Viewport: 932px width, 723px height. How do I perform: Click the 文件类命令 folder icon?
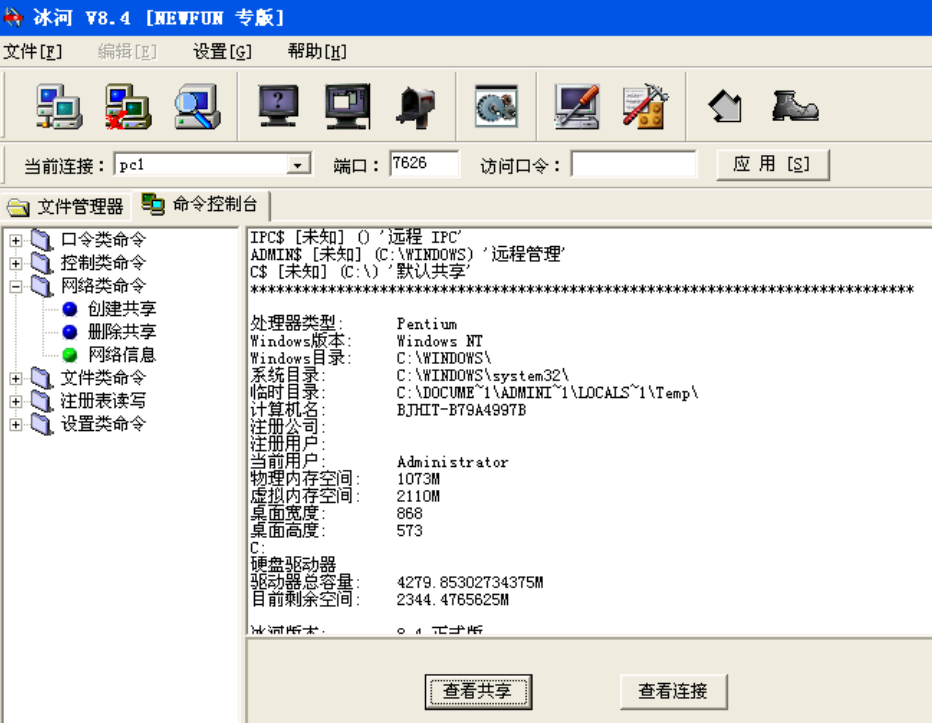tap(42, 378)
